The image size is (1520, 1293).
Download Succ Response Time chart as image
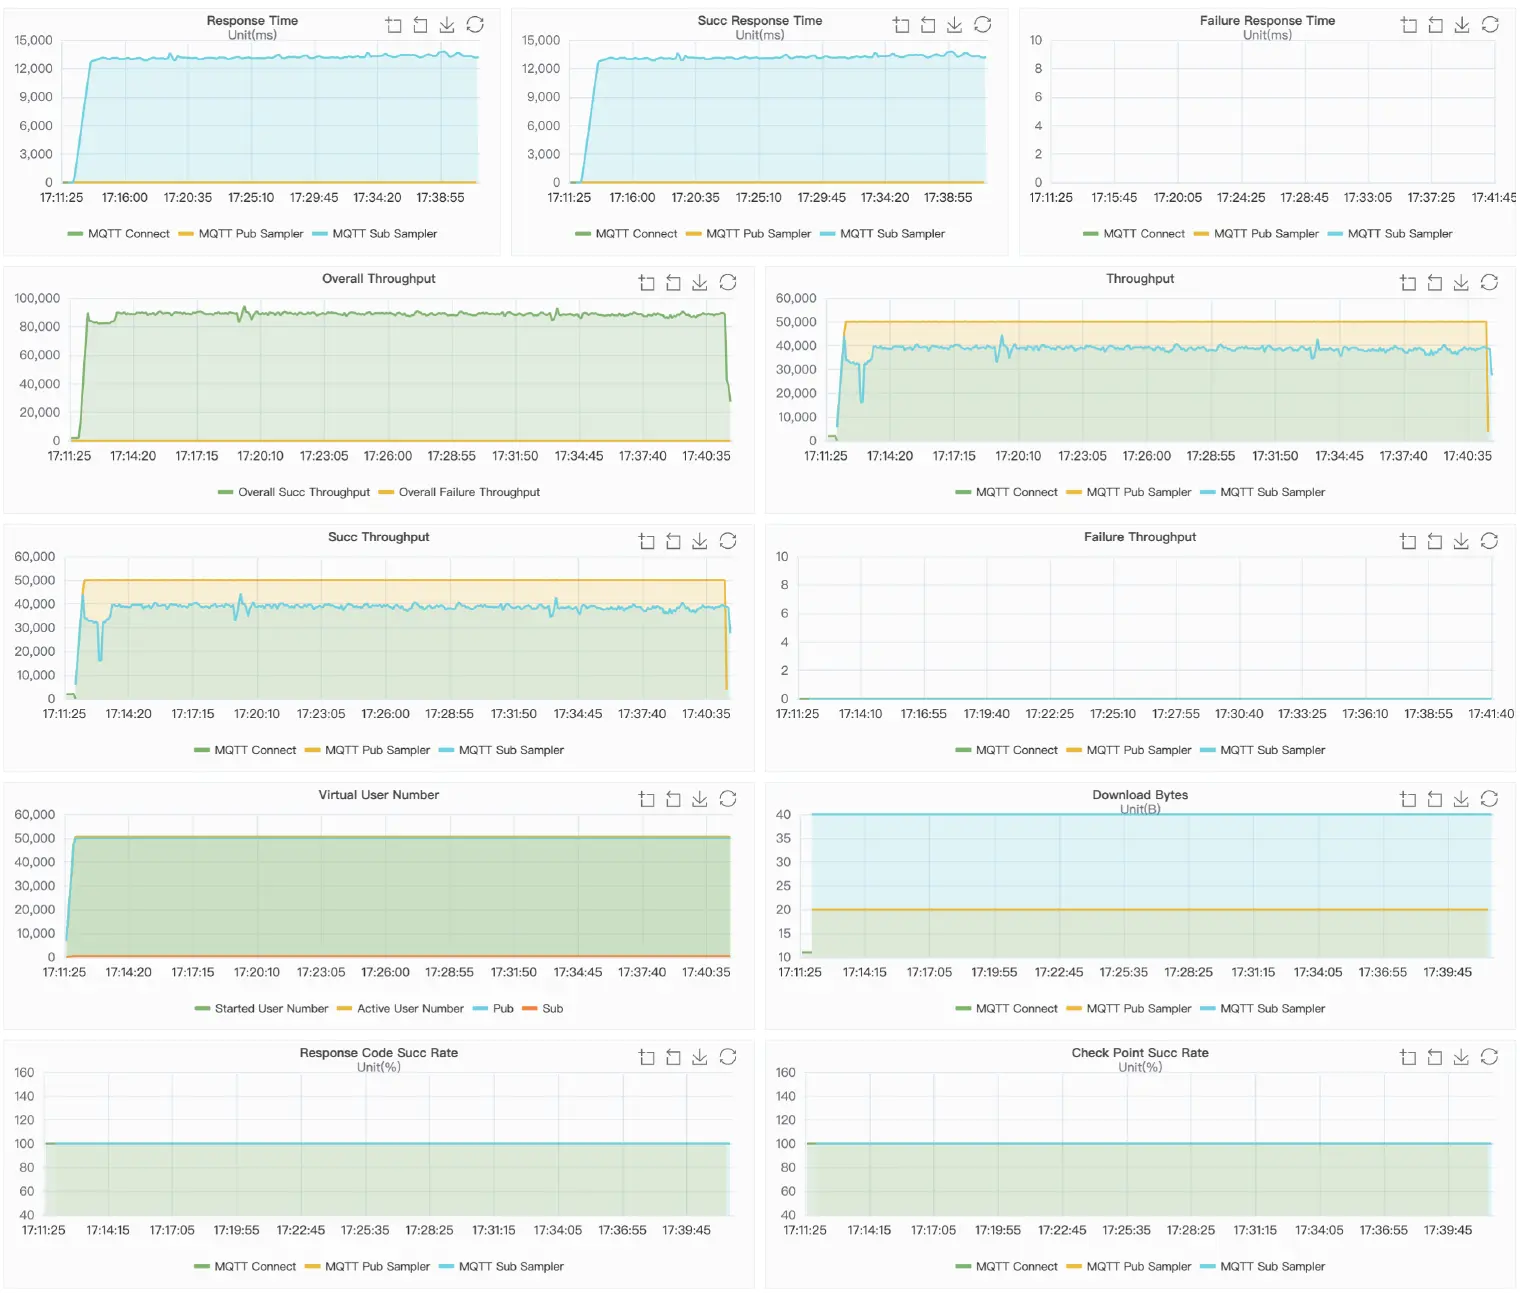tap(955, 25)
